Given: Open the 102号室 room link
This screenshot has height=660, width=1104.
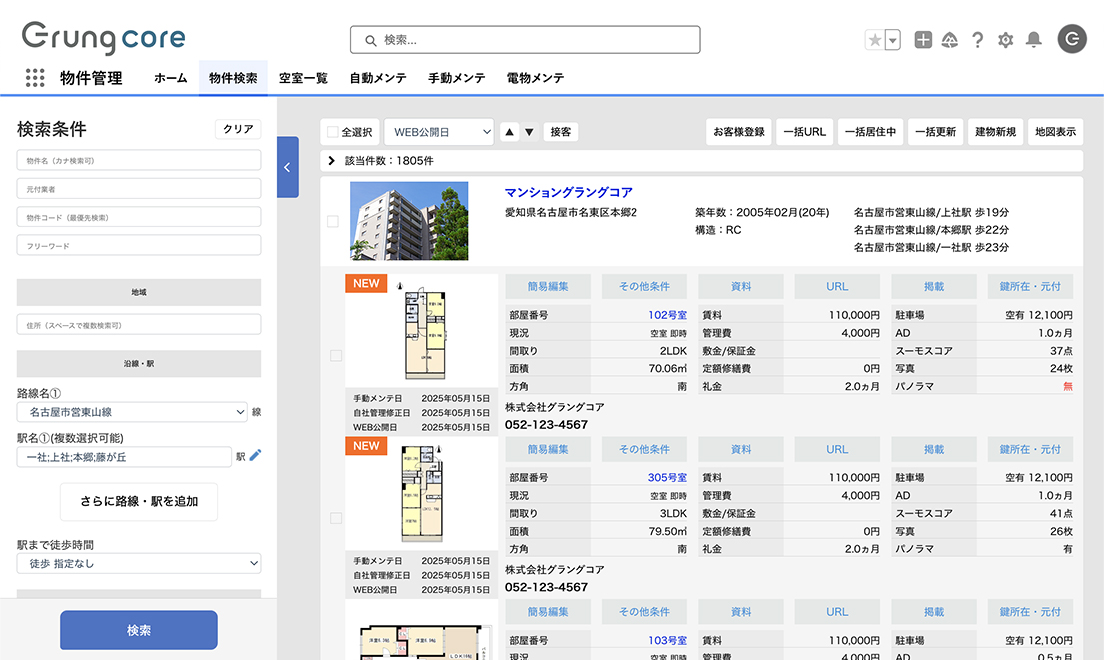Looking at the screenshot, I should (667, 315).
